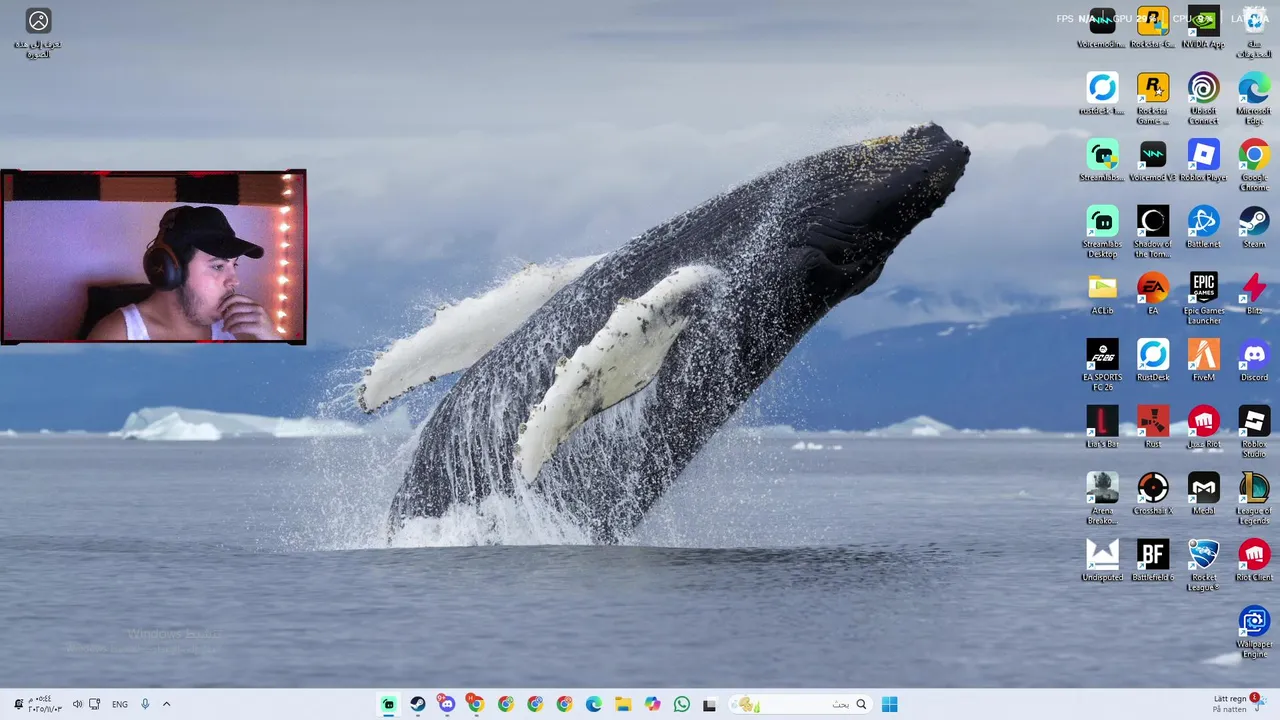Viewport: 1280px width, 720px height.
Task: Open the Riot Client desktop shortcut
Action: point(1254,560)
